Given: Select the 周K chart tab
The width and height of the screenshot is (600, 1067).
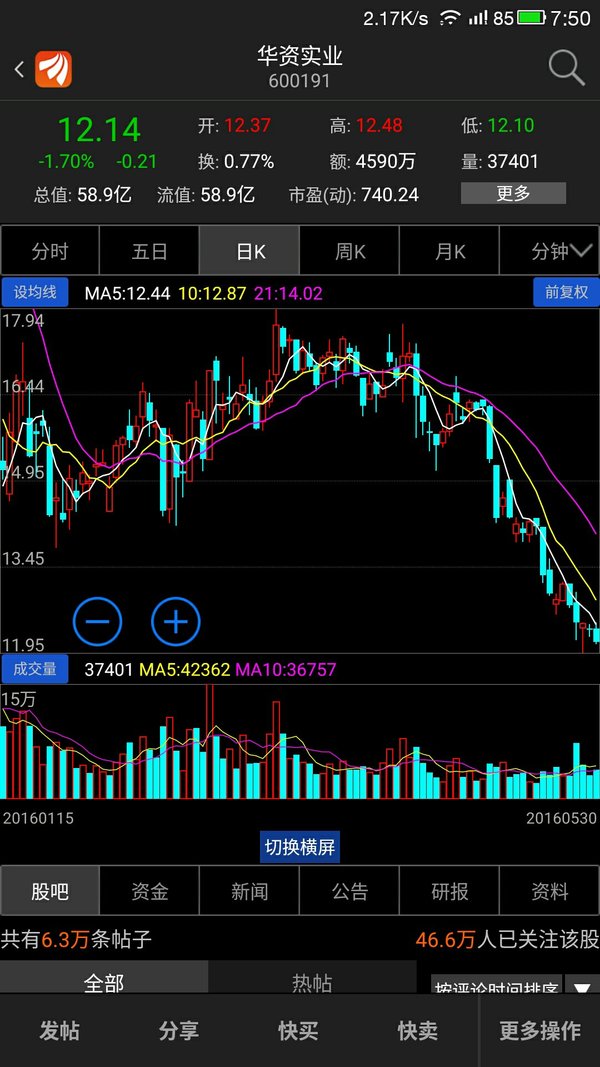Looking at the screenshot, I should pos(350,251).
